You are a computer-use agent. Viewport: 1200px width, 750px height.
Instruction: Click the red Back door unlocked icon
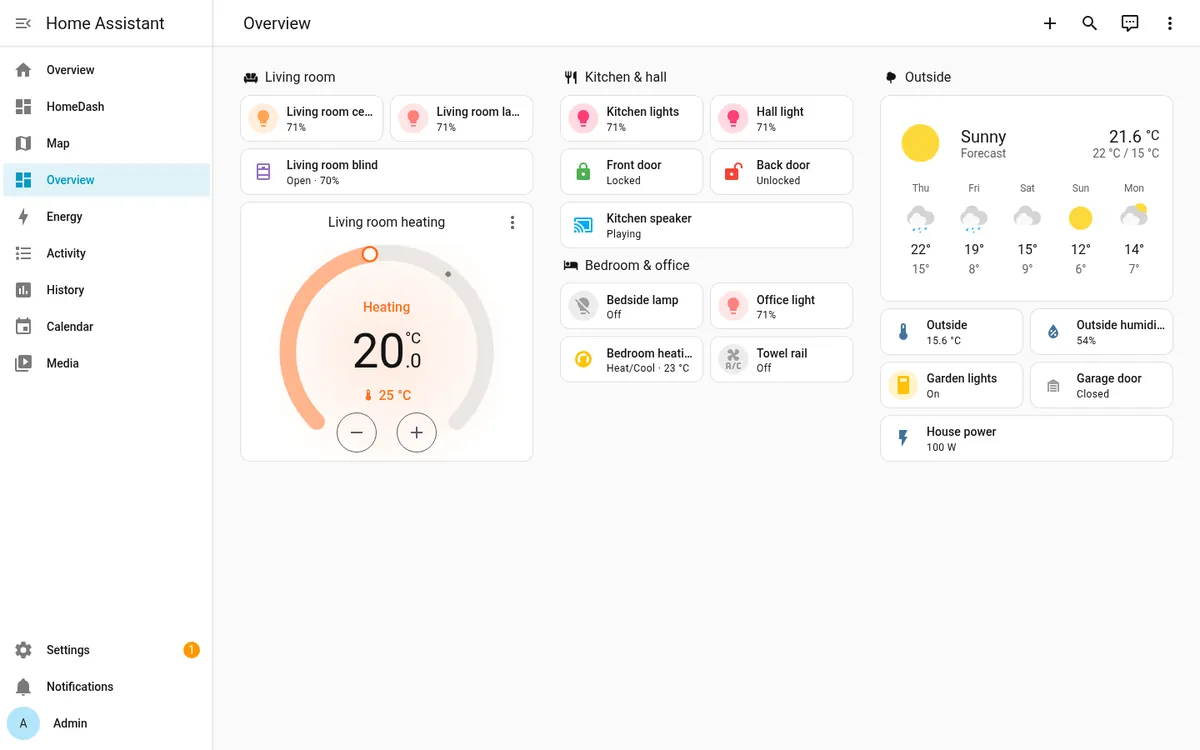click(x=733, y=172)
